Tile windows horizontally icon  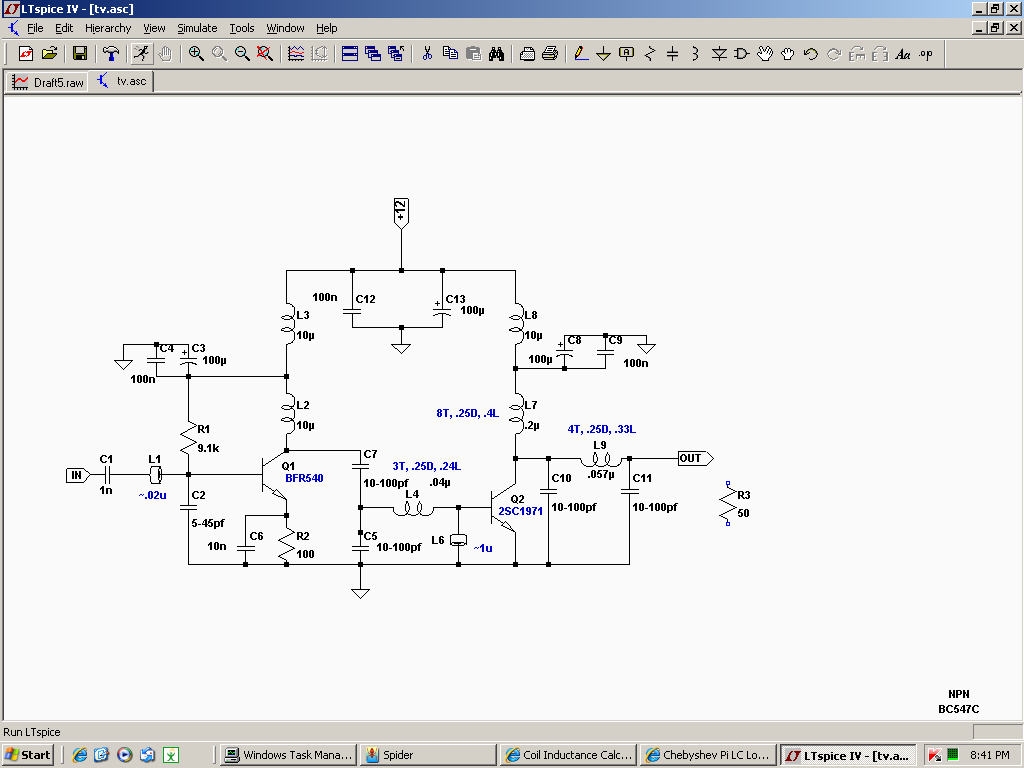pyautogui.click(x=350, y=54)
